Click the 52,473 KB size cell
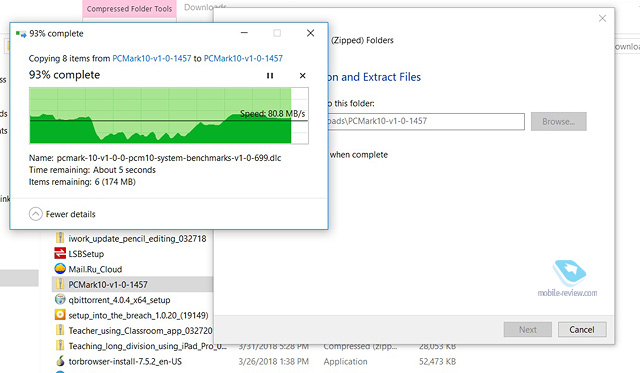The height and width of the screenshot is (373, 640). [438, 362]
